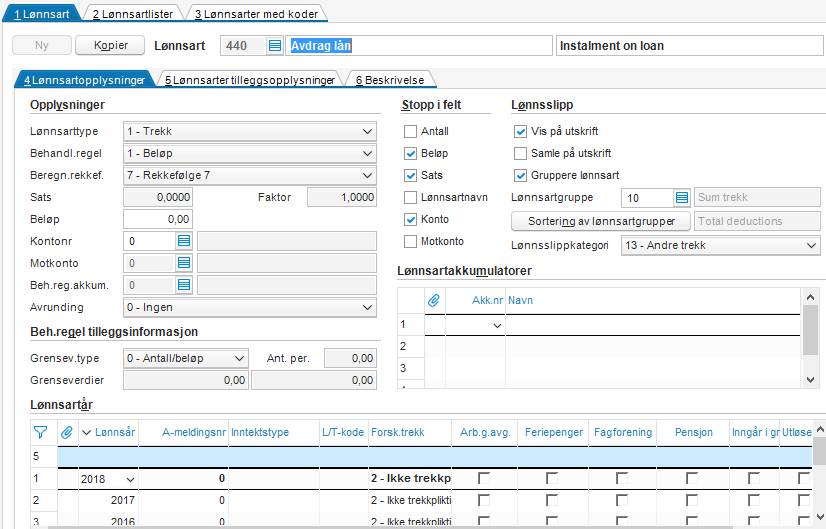Click the Lønnsartår table scroll down arrow
This screenshot has width=826, height=529.
820,517
